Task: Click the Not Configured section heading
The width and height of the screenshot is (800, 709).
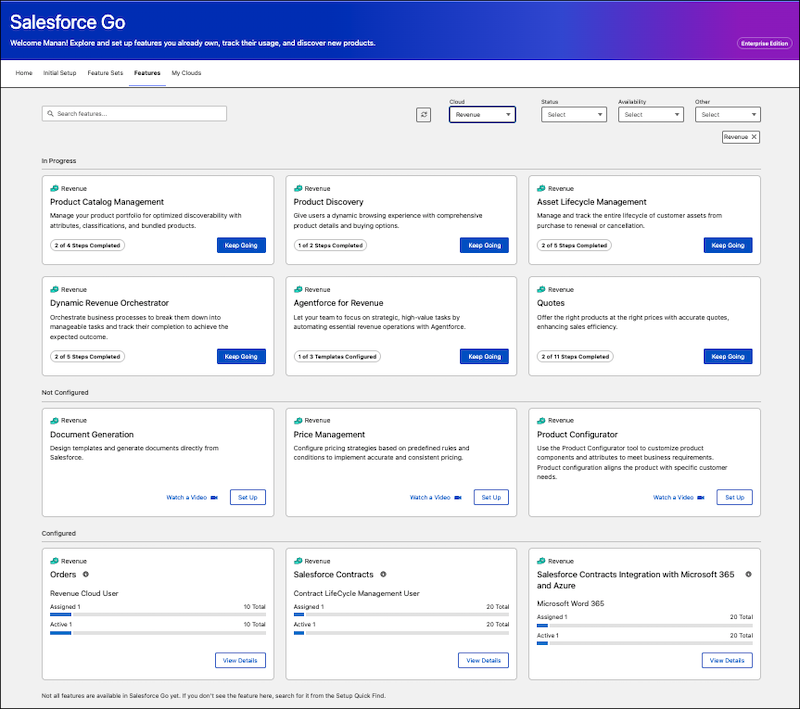Action: (x=65, y=393)
